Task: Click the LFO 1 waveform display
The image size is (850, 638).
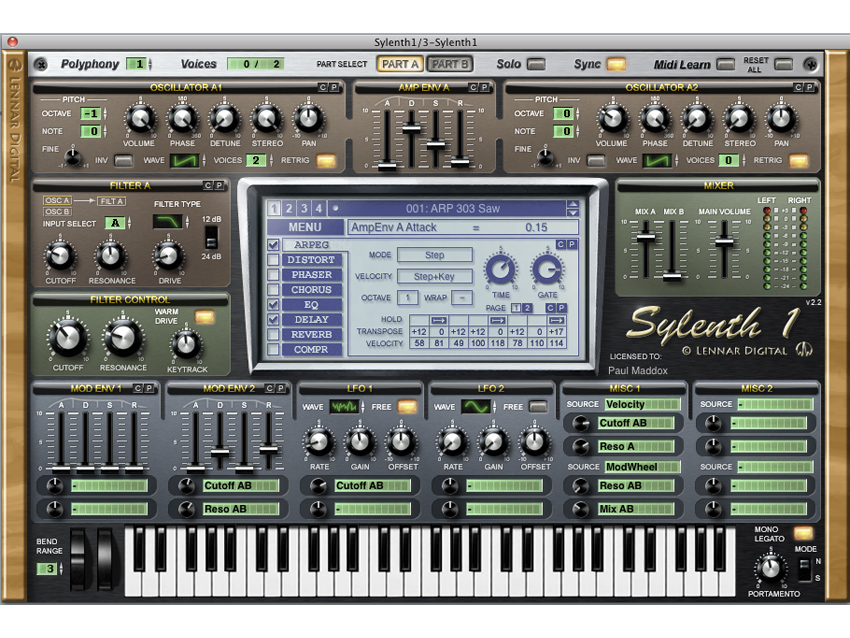Action: point(344,407)
